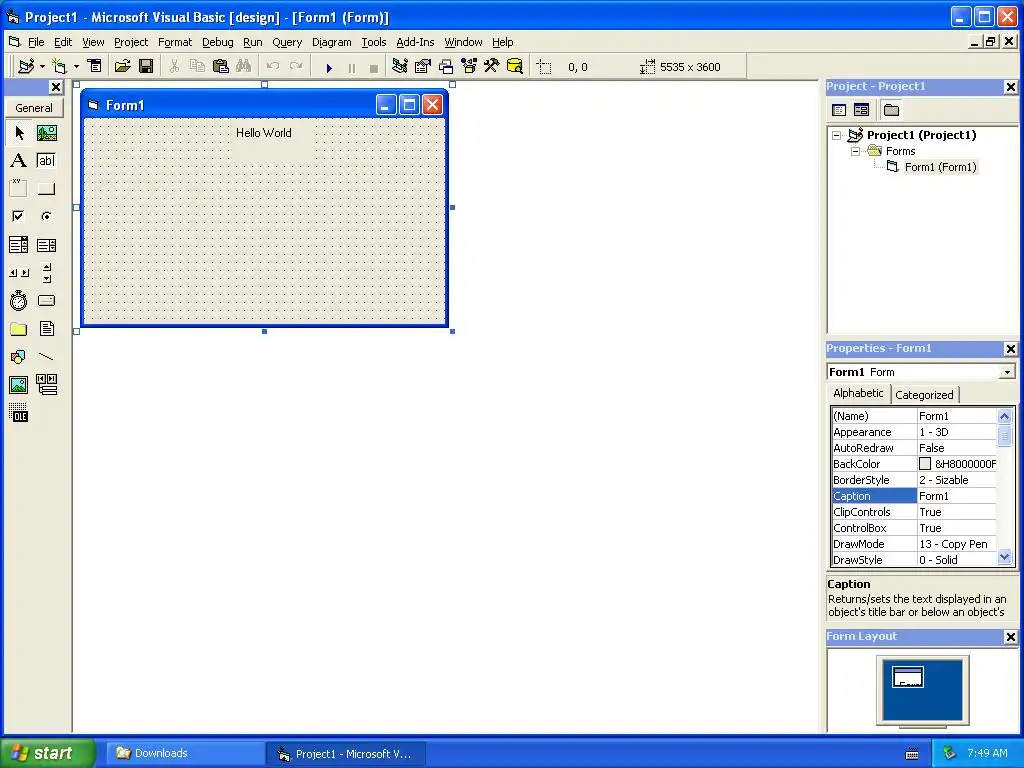Open the Add-Ins menu
This screenshot has height=768, width=1024.
(415, 42)
